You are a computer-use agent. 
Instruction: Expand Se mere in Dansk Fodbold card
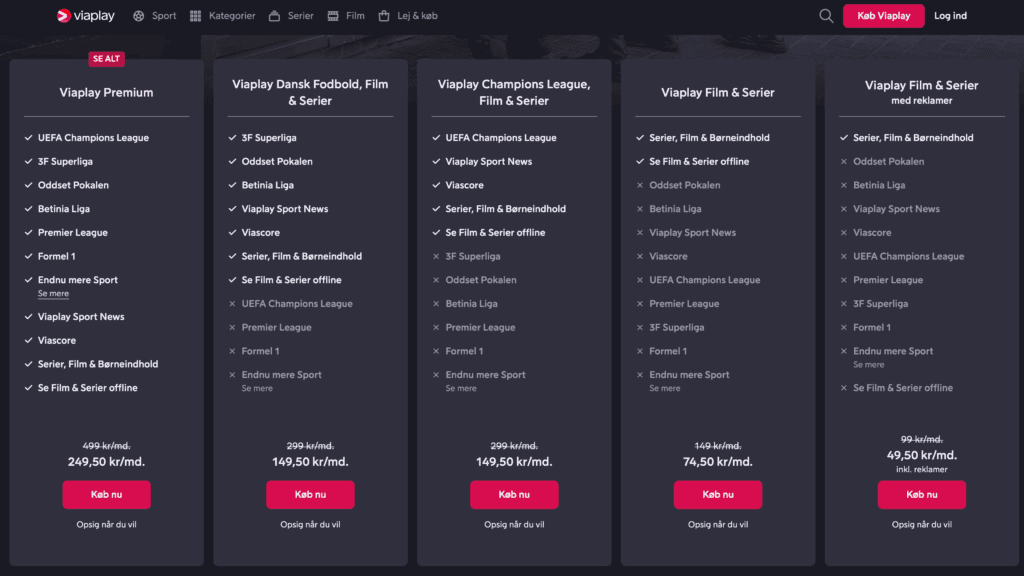point(257,388)
